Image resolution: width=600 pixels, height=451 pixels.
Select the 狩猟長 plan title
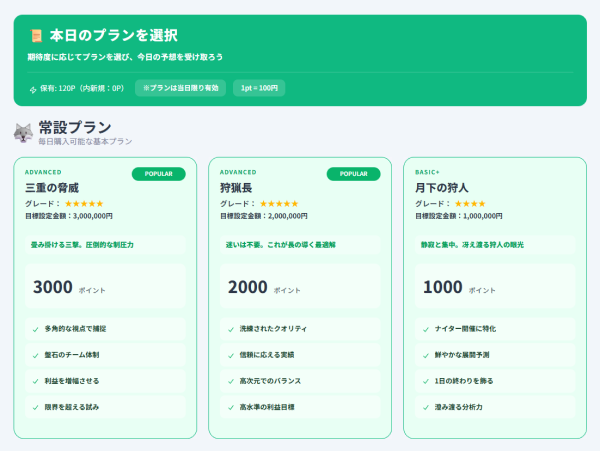236,188
